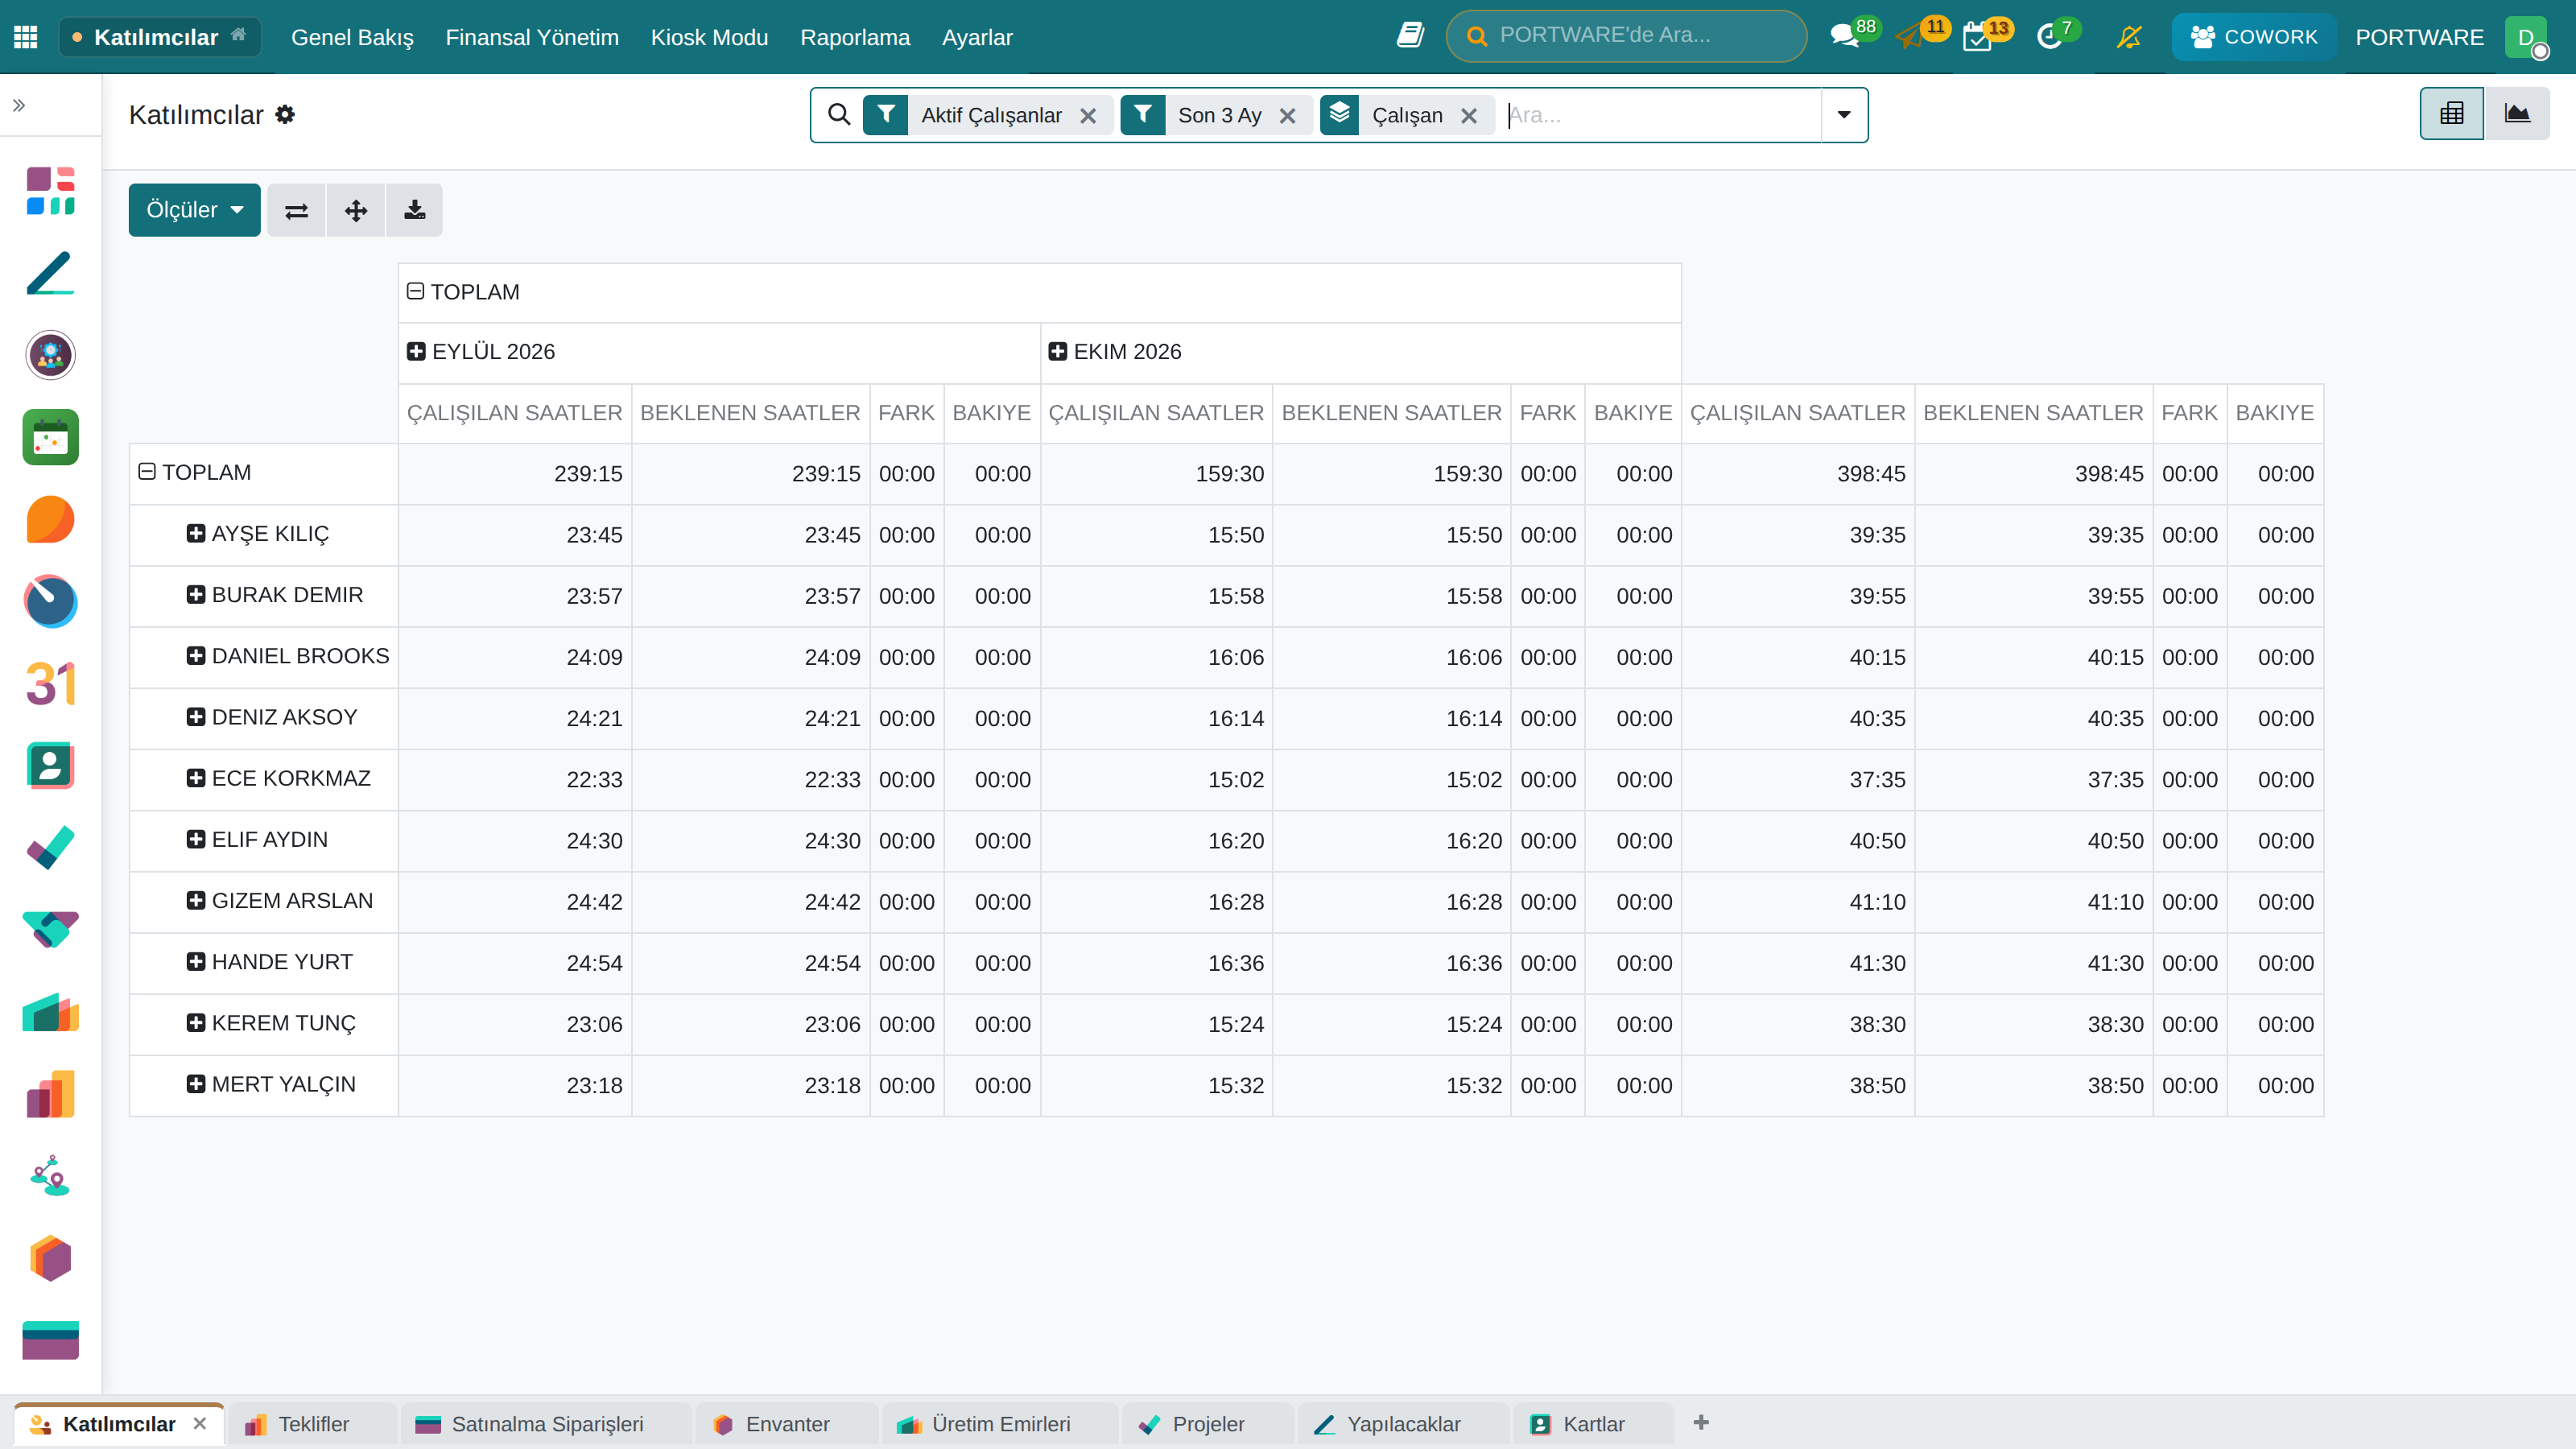Click the COWORK button
Screen dimensions: 2576x1449
[2253, 37]
